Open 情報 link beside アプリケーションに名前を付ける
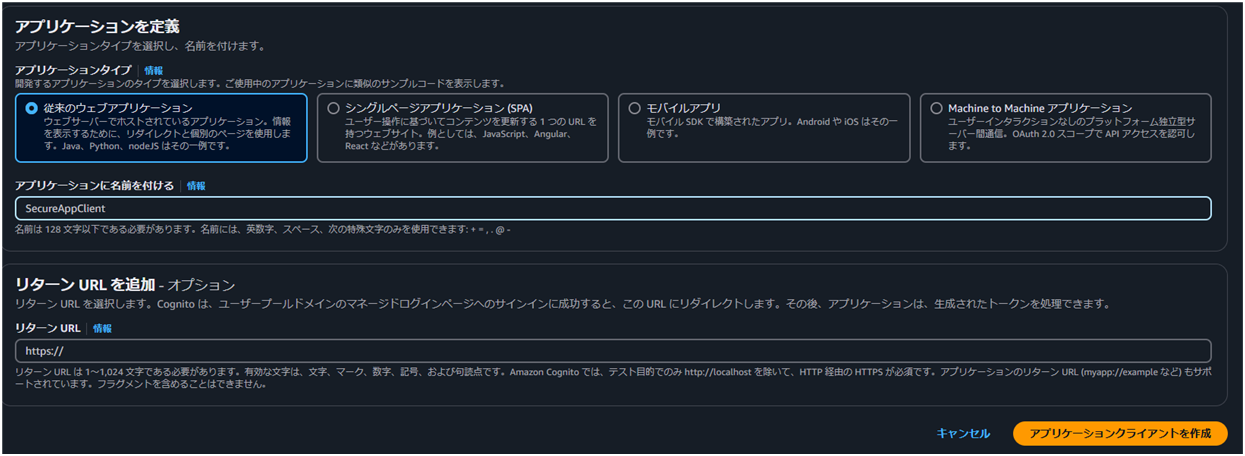The height and width of the screenshot is (456, 1245). [x=196, y=186]
